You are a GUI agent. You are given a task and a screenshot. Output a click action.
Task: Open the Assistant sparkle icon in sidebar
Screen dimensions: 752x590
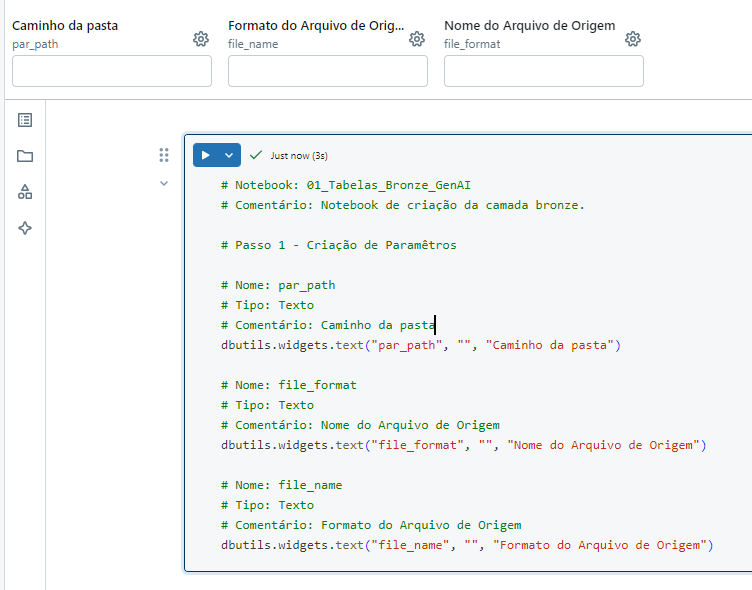25,228
